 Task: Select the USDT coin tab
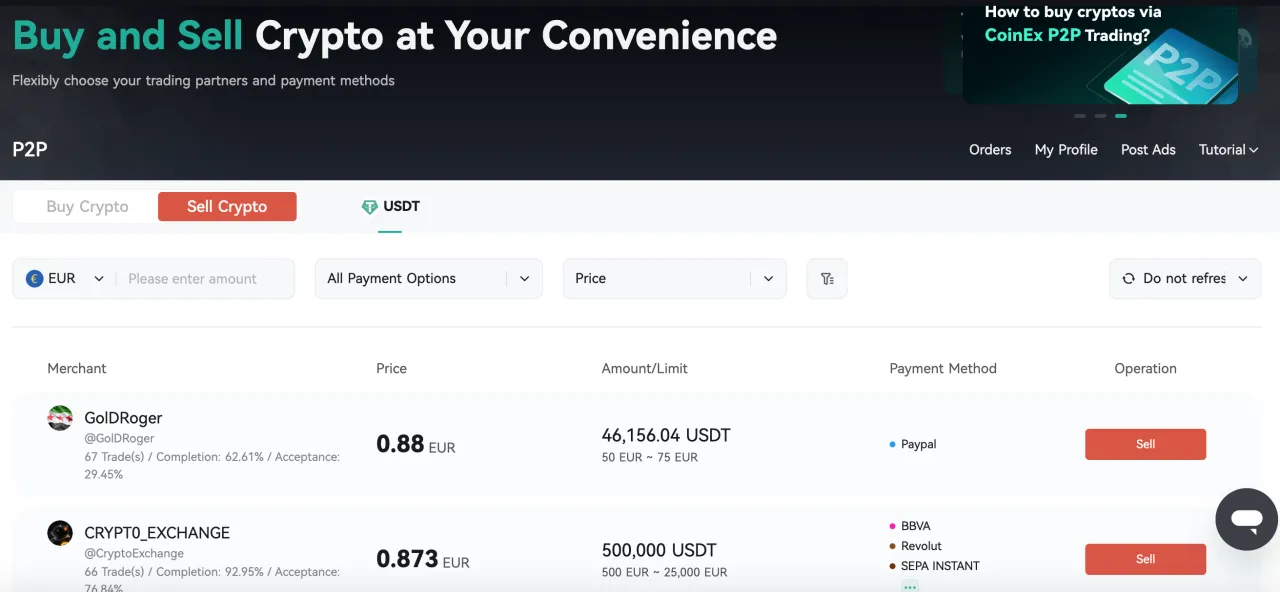(x=390, y=207)
